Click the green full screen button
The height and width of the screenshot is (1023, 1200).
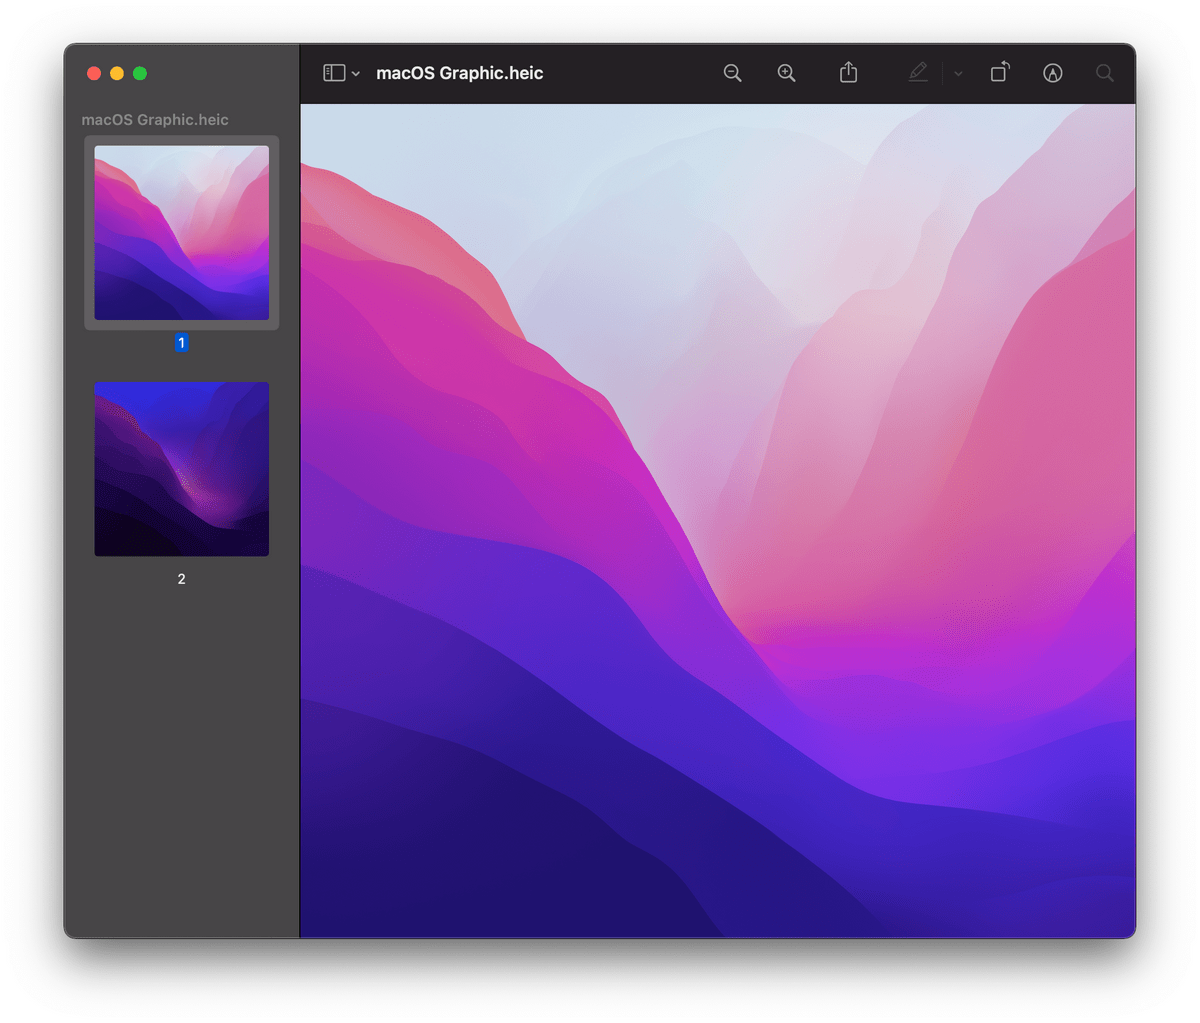(140, 73)
